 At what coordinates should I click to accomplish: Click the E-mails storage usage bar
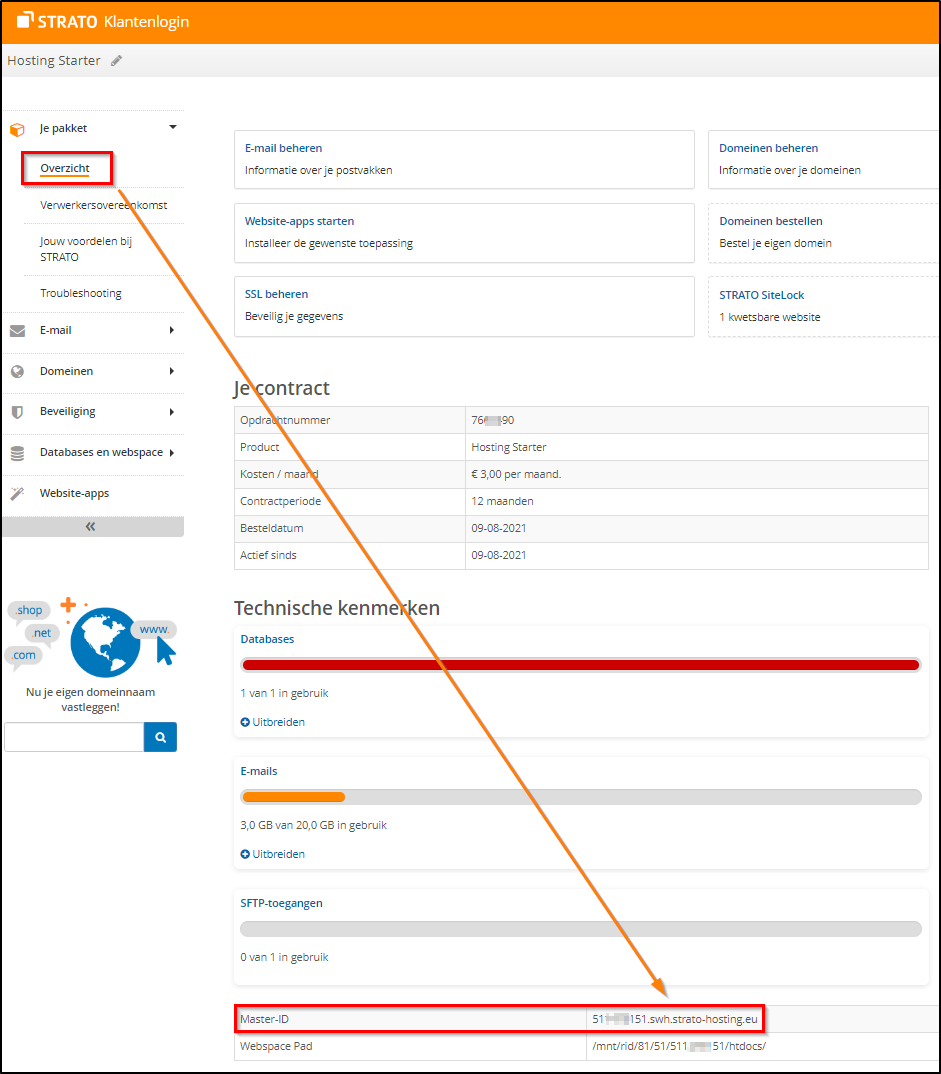(580, 797)
